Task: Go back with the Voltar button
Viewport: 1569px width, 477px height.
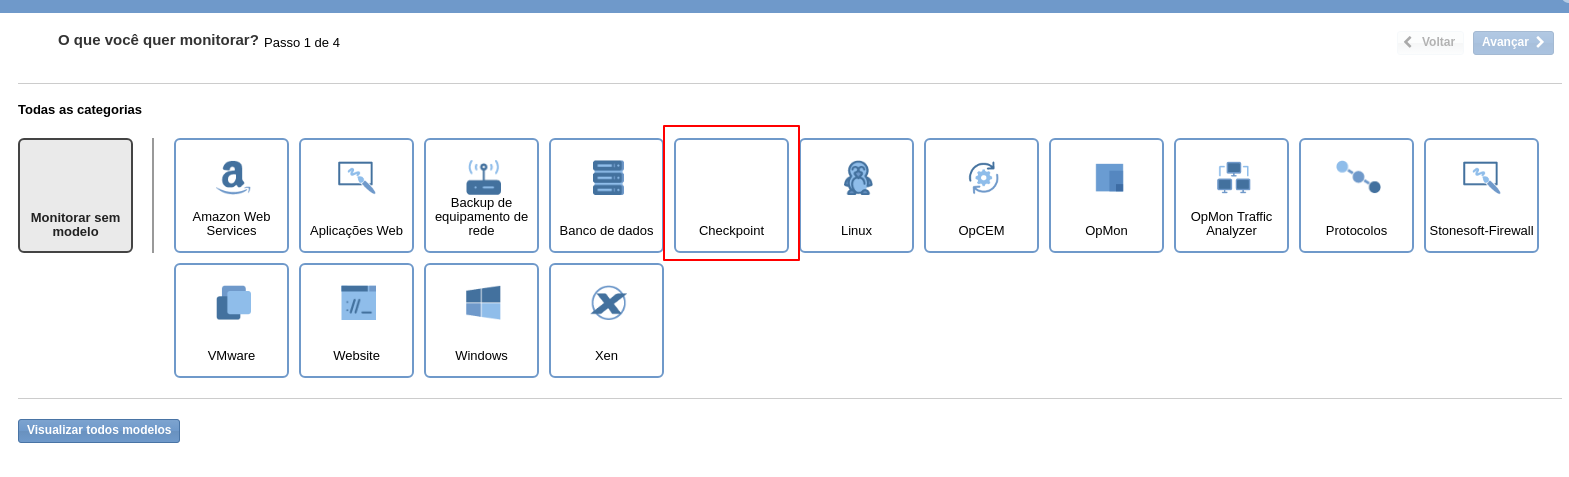Action: point(1430,42)
